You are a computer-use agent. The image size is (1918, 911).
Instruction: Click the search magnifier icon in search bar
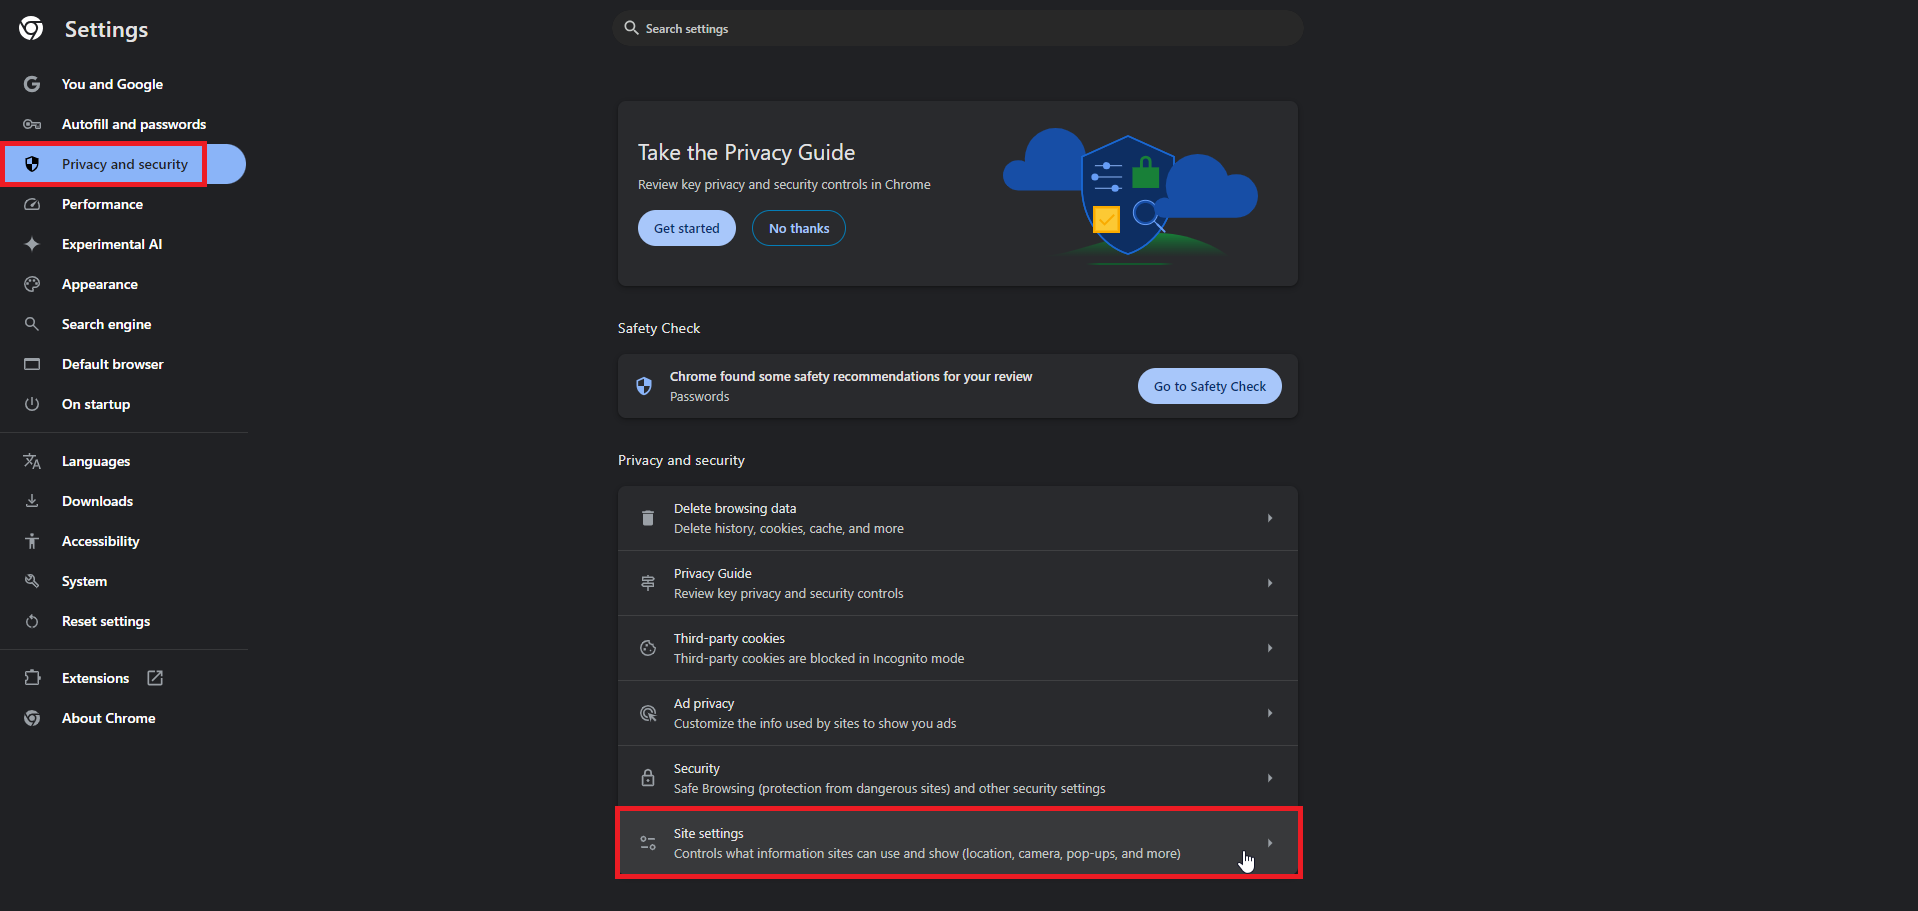[x=631, y=28]
